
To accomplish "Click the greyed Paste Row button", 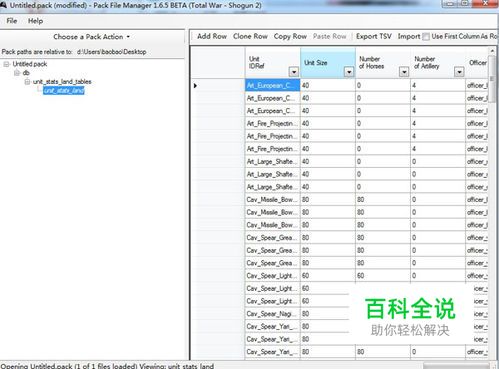I will [x=329, y=36].
